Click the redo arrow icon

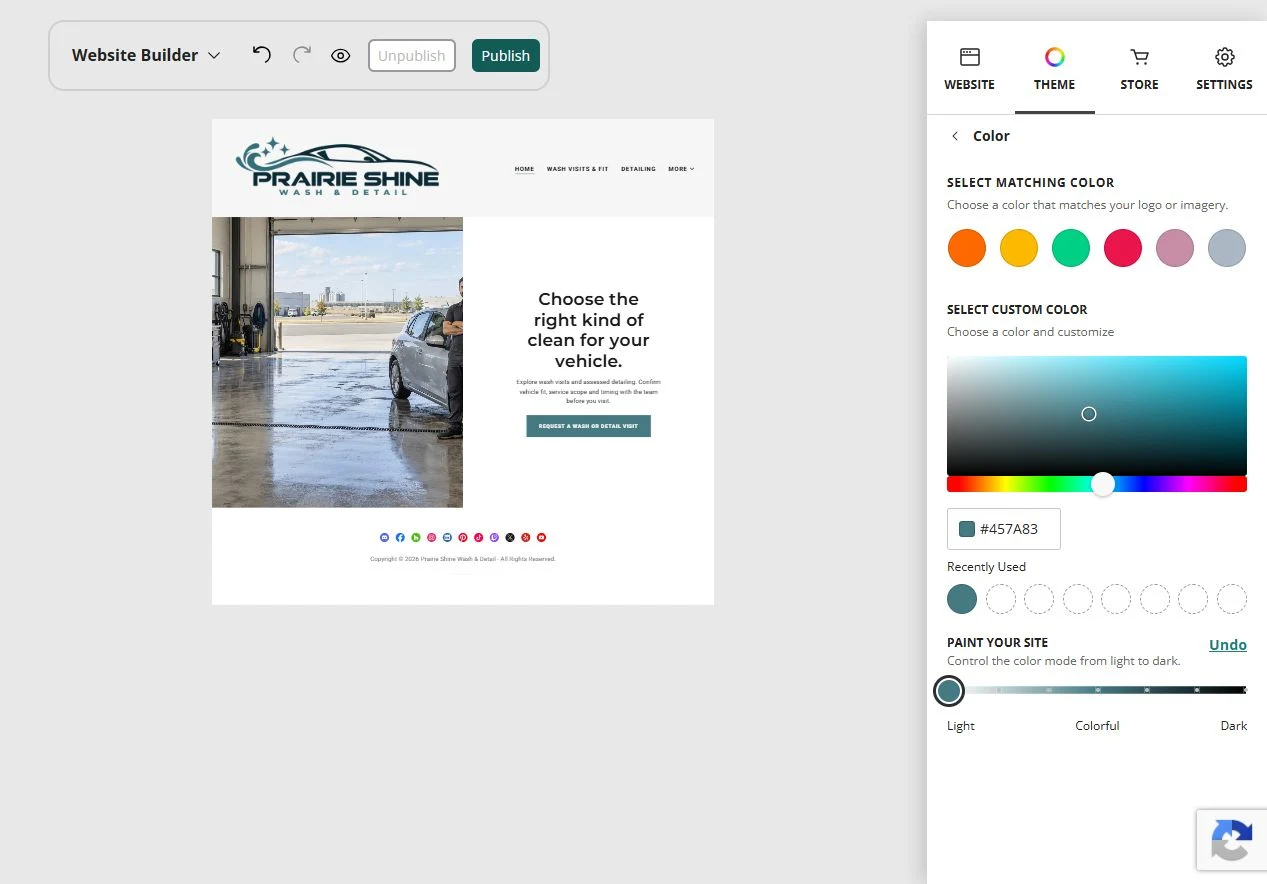(x=301, y=55)
